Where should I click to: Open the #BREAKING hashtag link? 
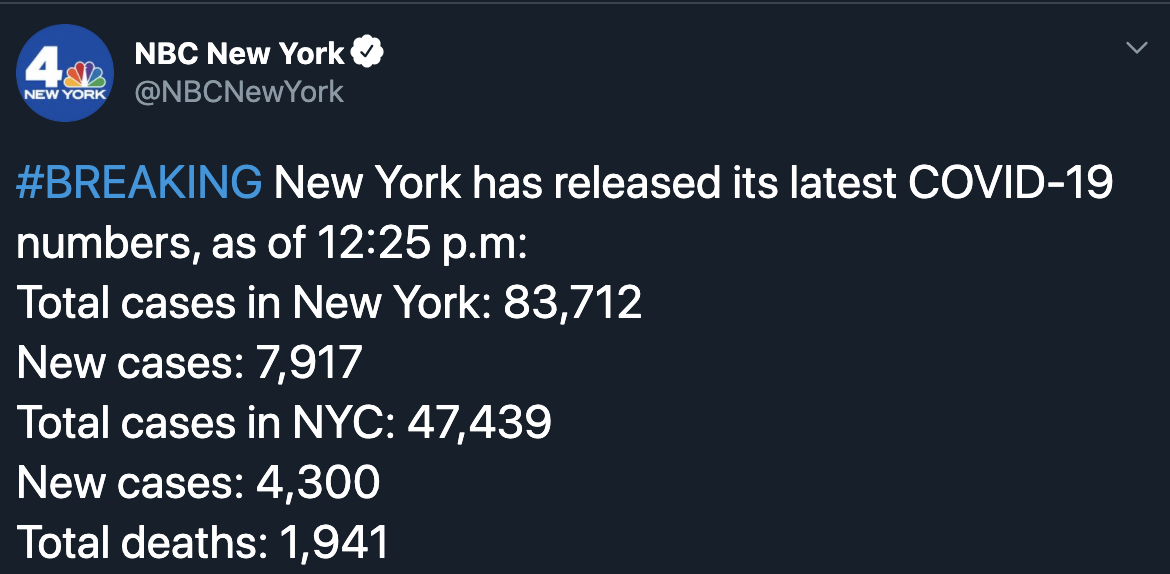(x=139, y=183)
